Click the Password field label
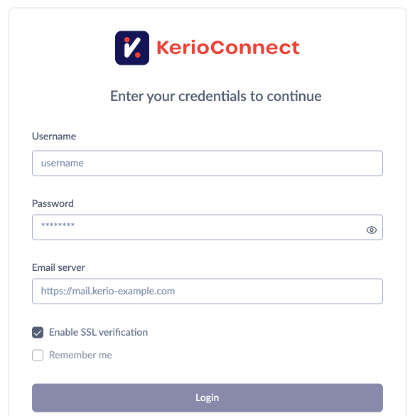Screen dimensions: 416x416 pos(53,204)
